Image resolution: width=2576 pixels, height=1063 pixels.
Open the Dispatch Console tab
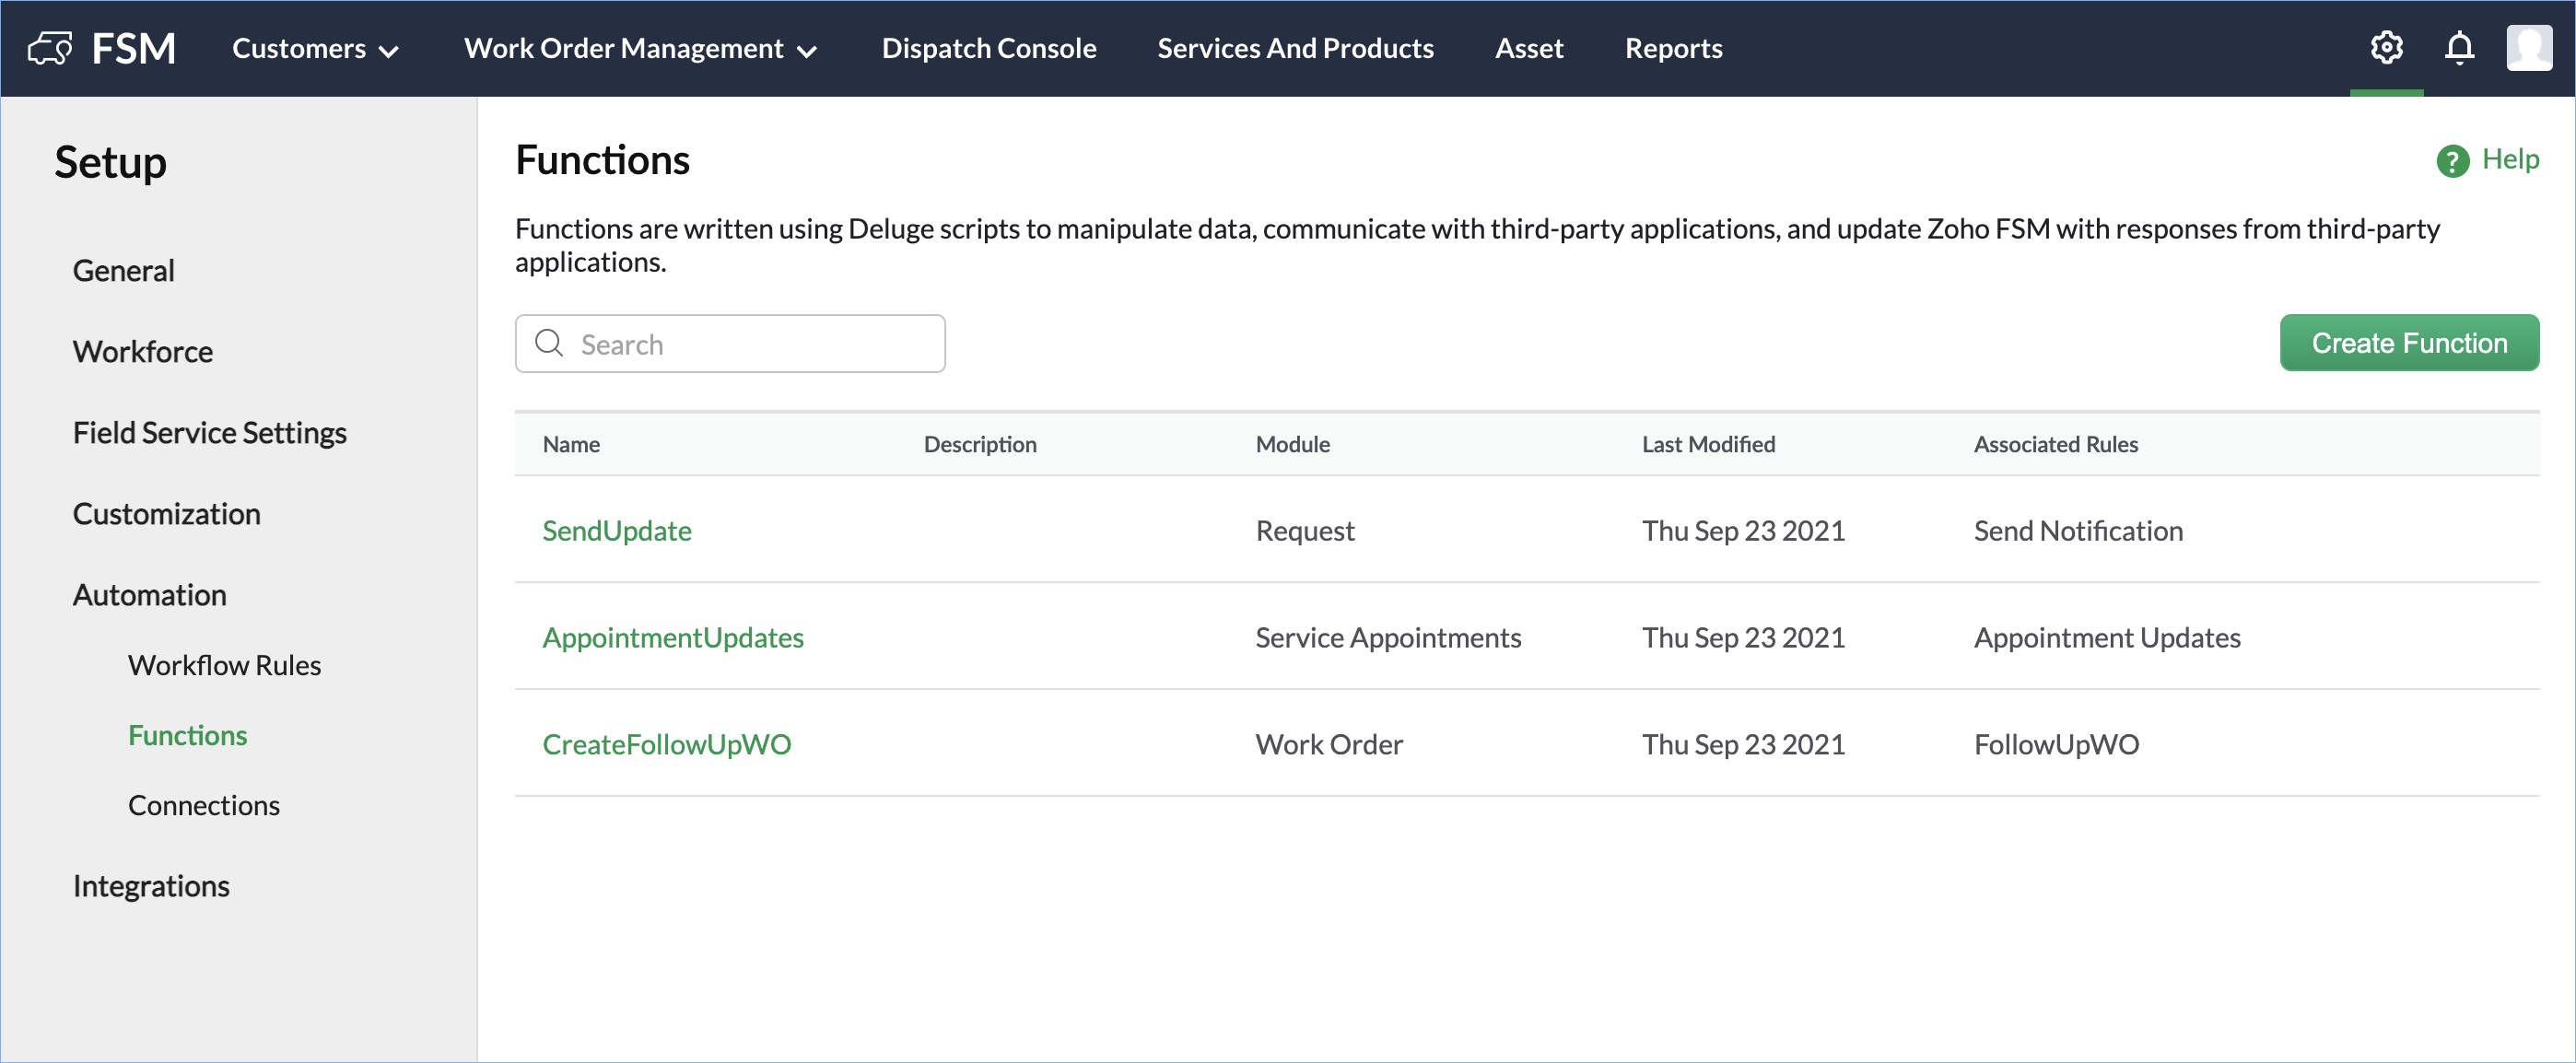tap(988, 48)
